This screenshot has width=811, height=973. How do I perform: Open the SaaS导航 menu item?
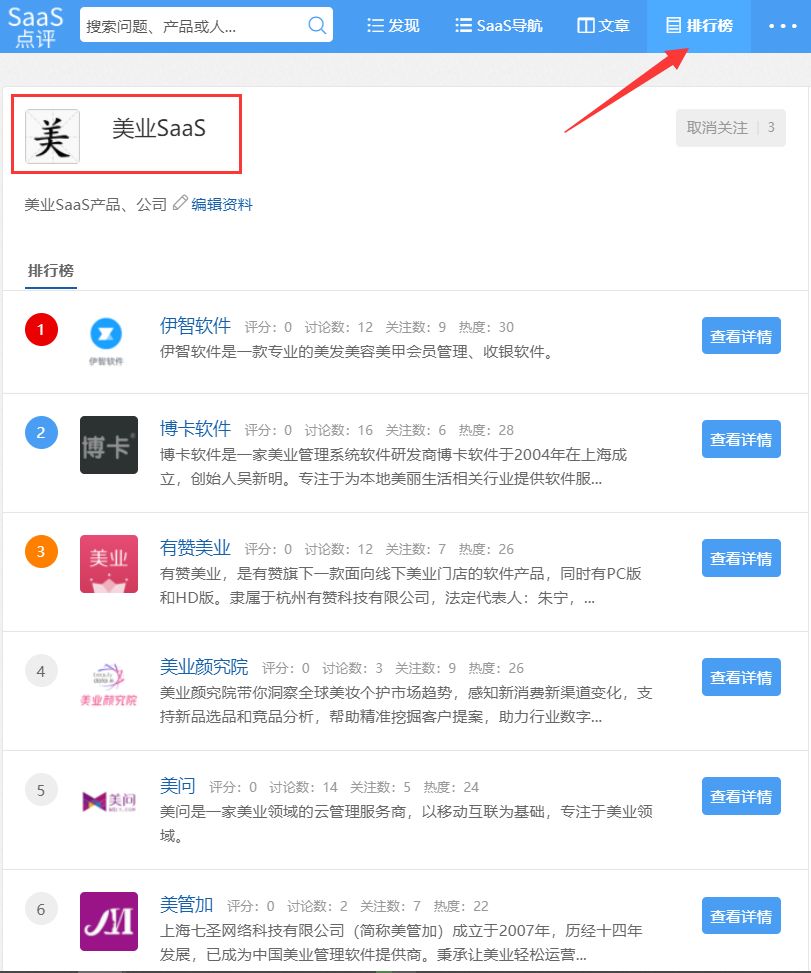click(x=498, y=25)
